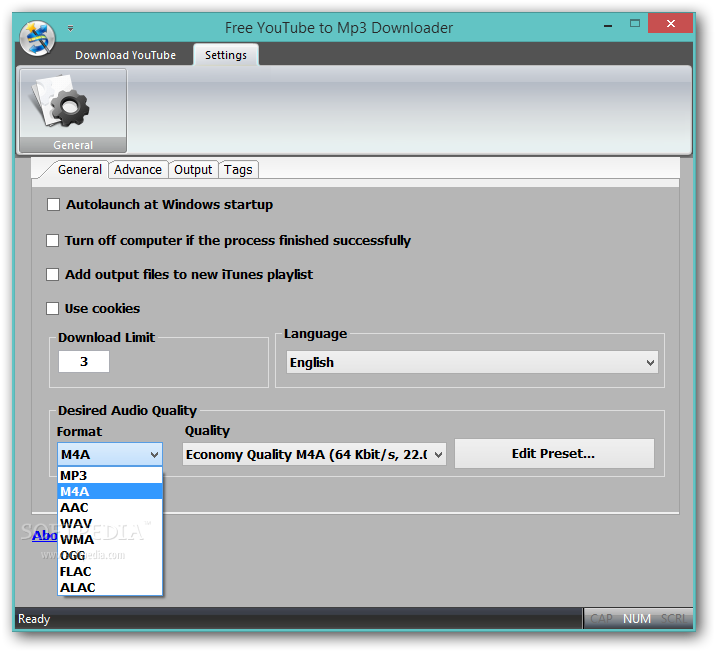Open the Quality preset dropdown
The width and height of the screenshot is (716, 652).
[314, 455]
